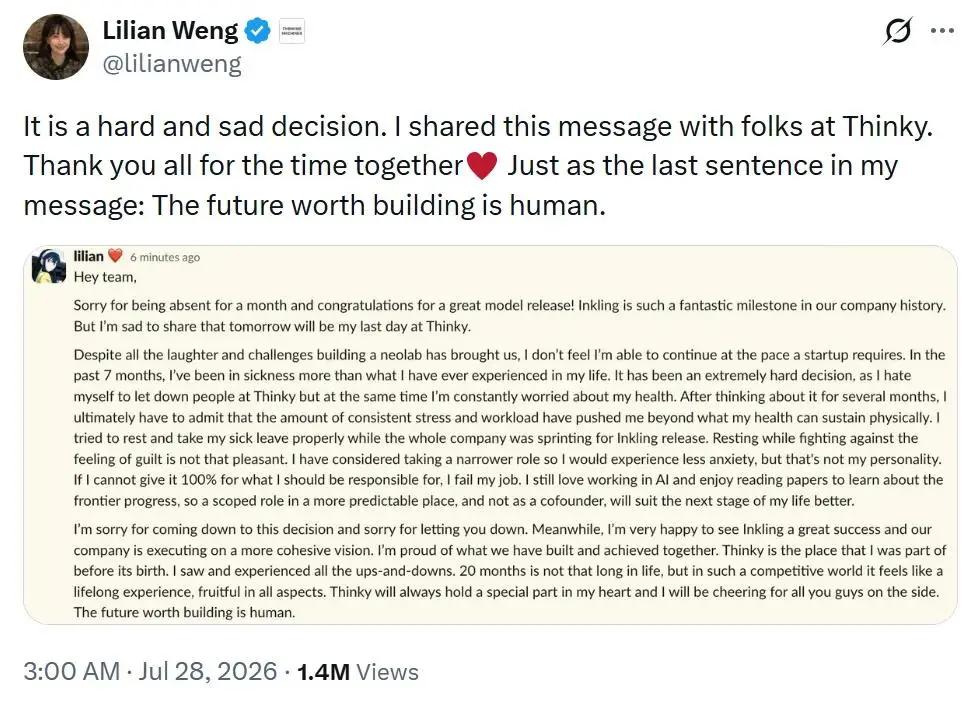This screenshot has width=969, height=705.
Task: Open the embedded Slack message screenshot
Action: [x=490, y=435]
